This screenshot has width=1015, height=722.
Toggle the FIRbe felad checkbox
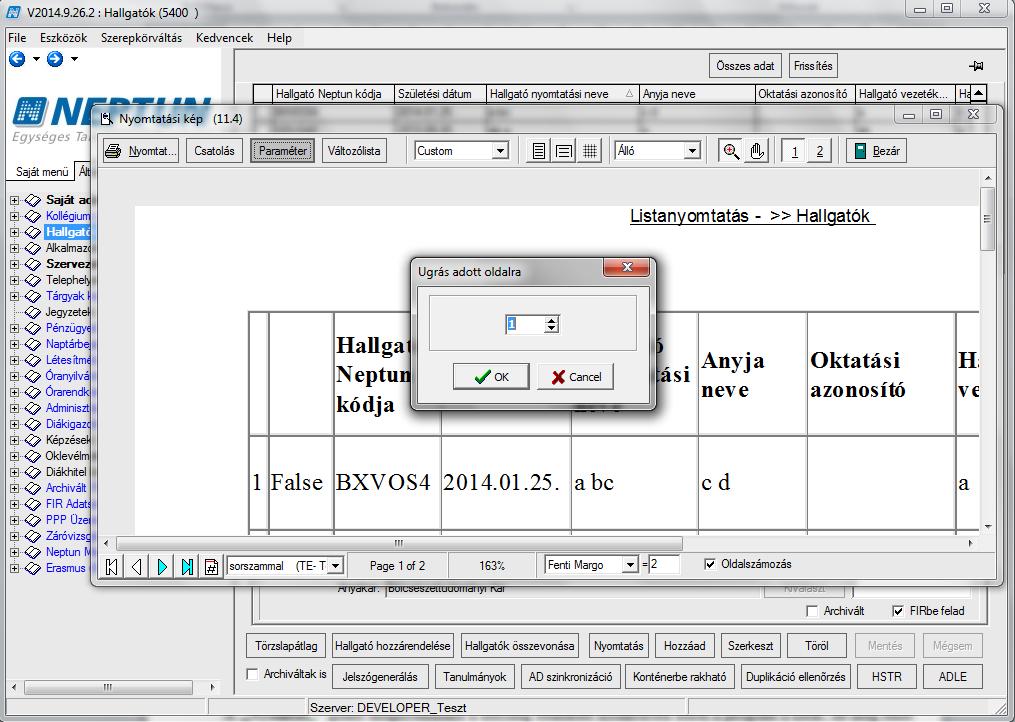click(x=898, y=611)
